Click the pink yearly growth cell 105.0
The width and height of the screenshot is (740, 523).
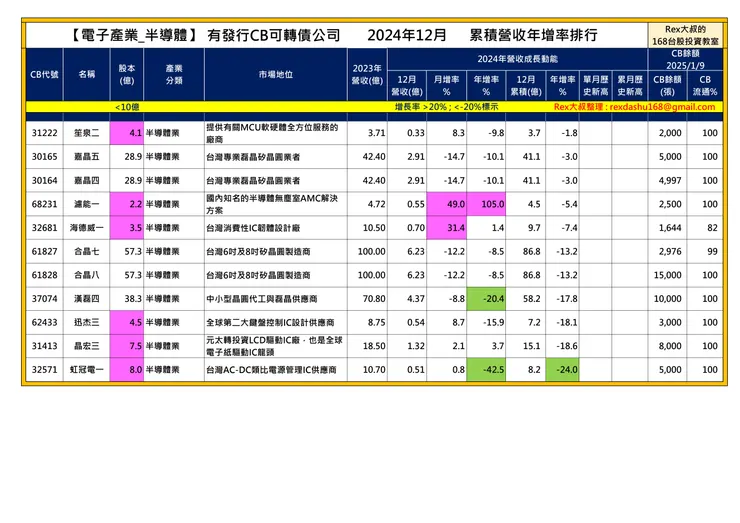click(486, 204)
